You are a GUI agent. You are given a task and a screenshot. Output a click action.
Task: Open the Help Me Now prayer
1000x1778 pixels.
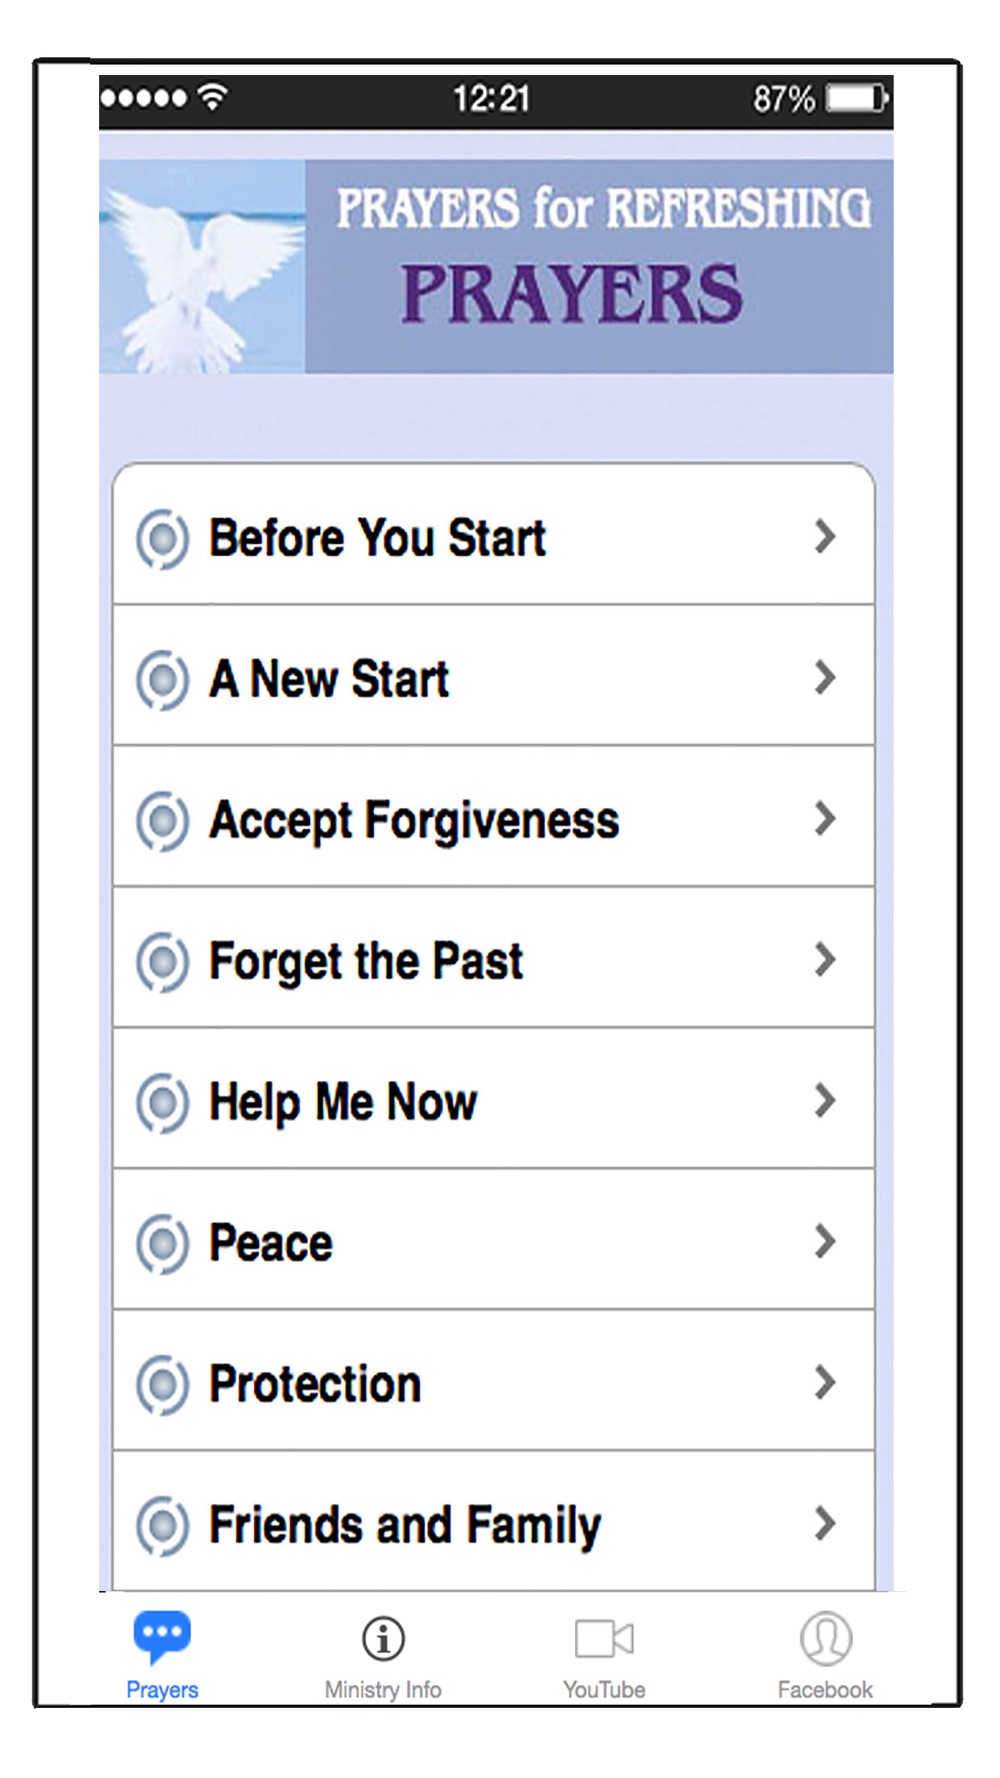[x=494, y=1098]
